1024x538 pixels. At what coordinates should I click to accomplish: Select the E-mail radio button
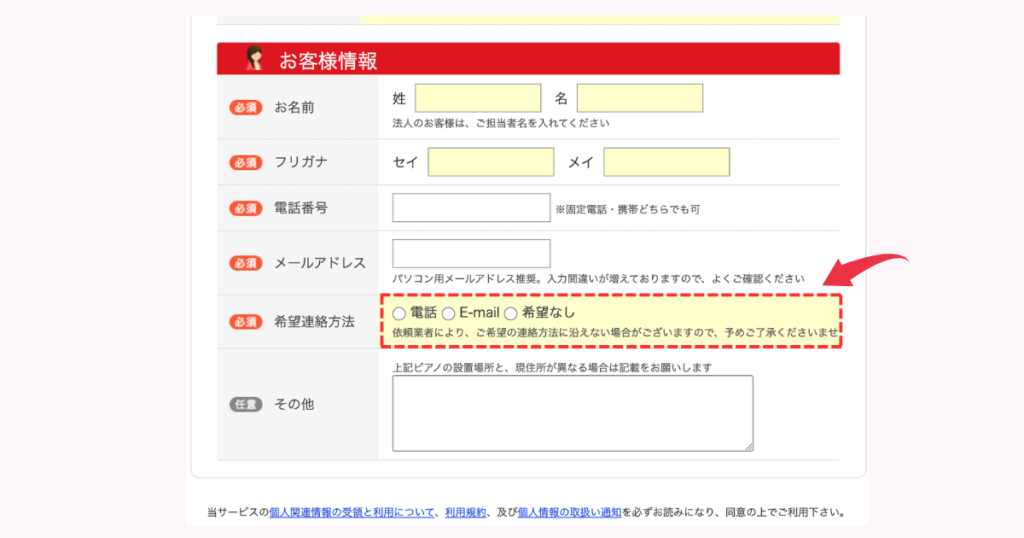[448, 314]
